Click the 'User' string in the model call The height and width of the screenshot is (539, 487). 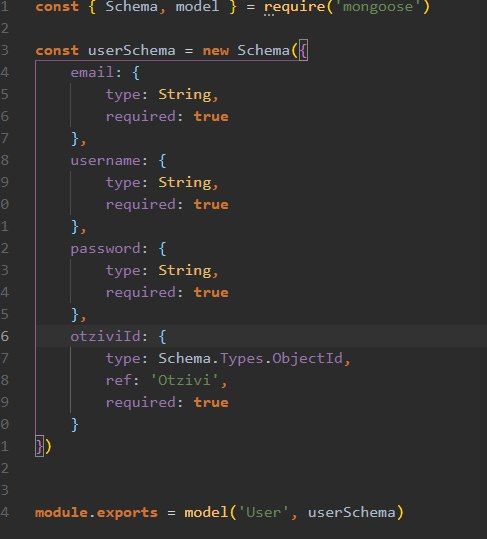[263, 513]
